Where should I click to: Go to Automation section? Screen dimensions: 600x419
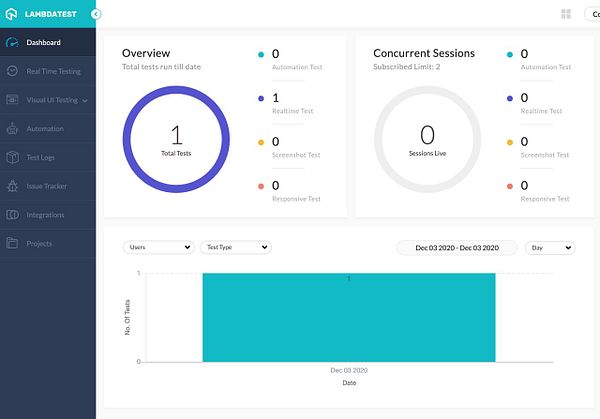point(48,129)
